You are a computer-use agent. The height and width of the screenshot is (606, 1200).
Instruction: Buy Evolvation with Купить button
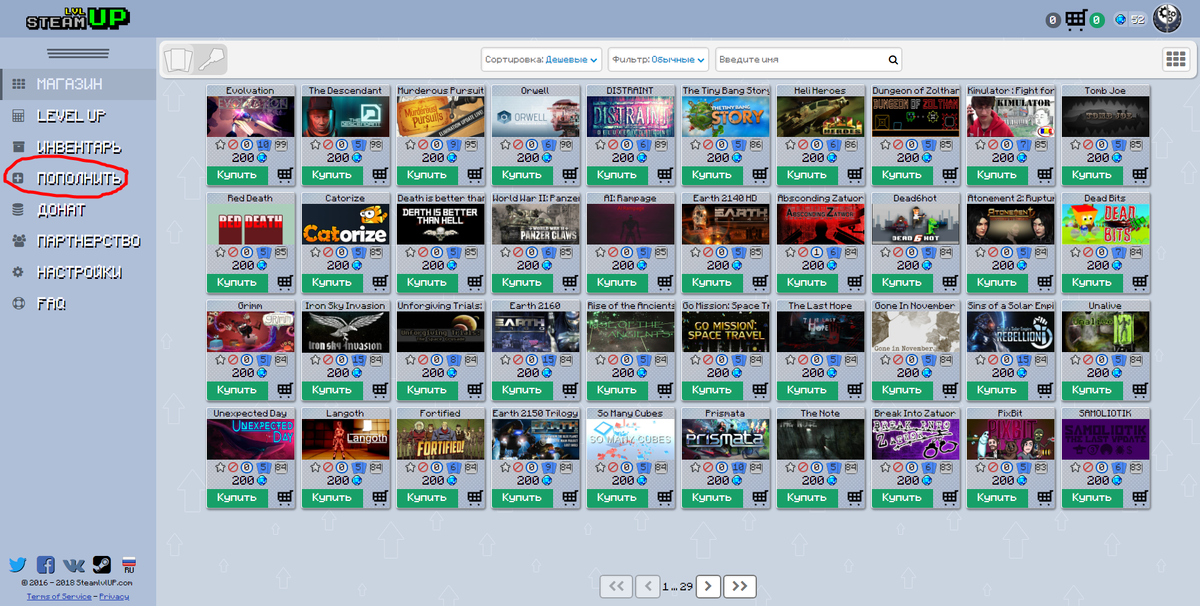(x=236, y=175)
